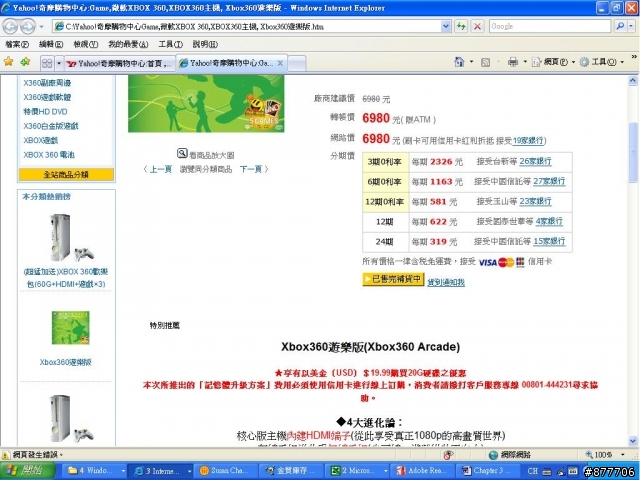Open the 工具(O) gear command menu
This screenshot has width=640, height=480.
pos(602,62)
